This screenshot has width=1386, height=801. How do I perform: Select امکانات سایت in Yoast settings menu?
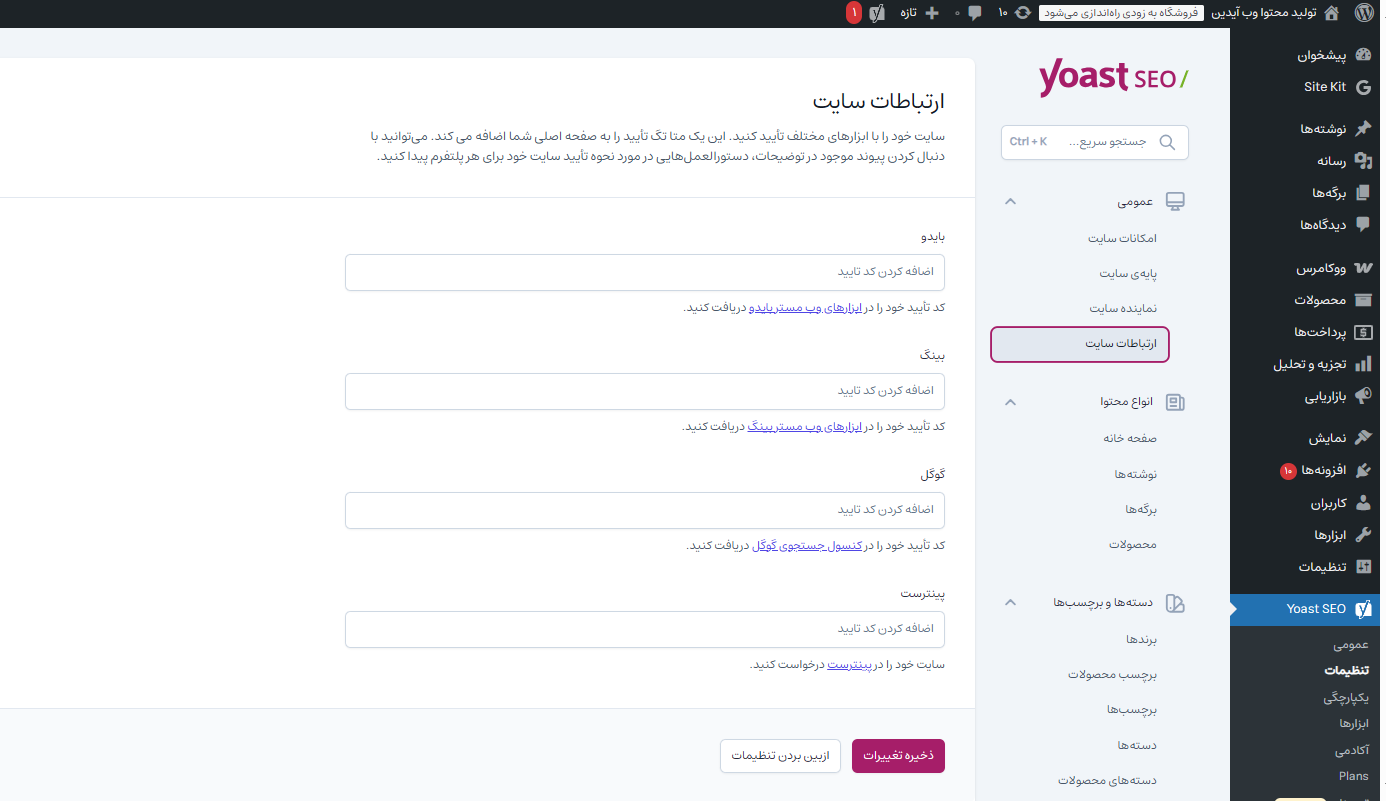[x=1122, y=238]
